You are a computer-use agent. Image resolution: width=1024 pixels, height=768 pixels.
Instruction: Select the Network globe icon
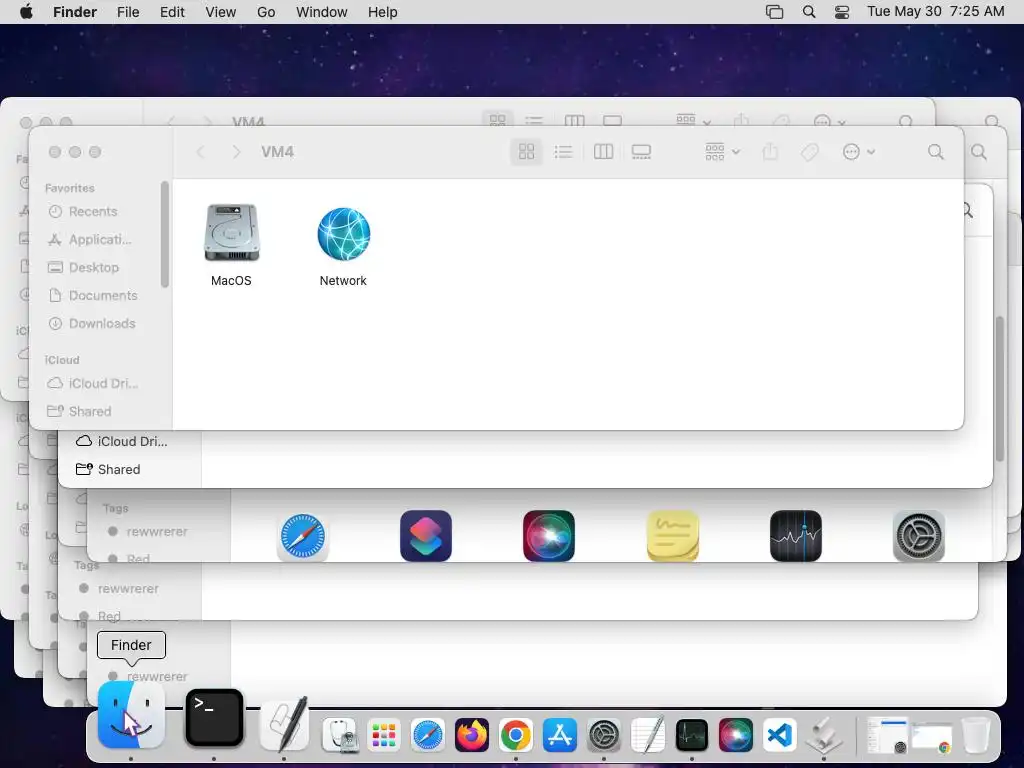click(344, 233)
